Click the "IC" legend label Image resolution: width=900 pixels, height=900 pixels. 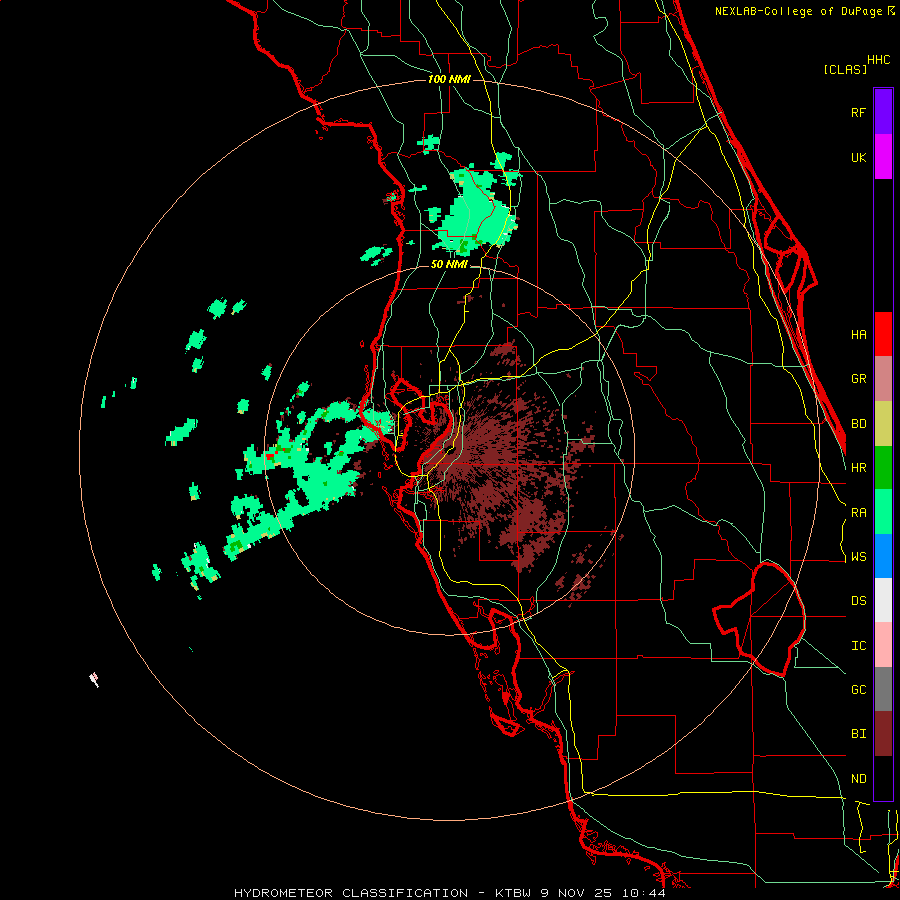[x=858, y=646]
